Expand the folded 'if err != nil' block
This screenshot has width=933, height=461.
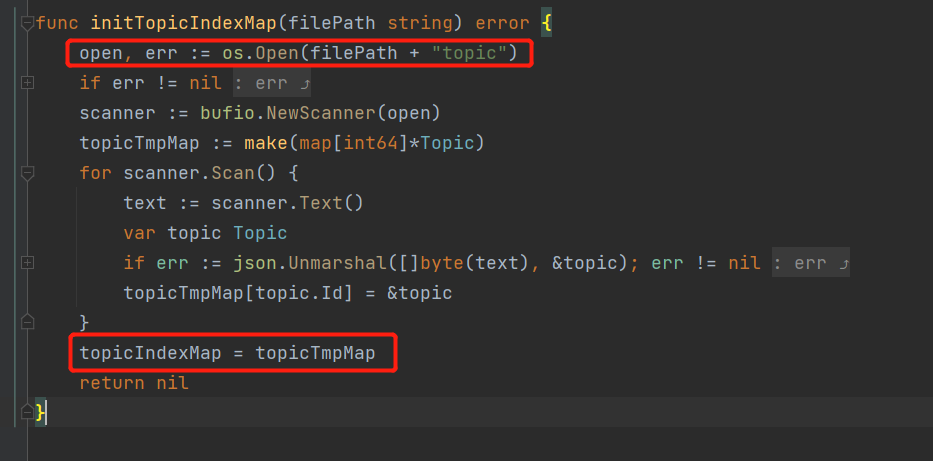tap(27, 83)
